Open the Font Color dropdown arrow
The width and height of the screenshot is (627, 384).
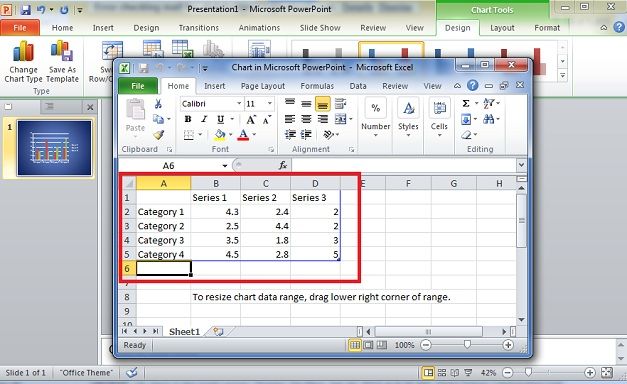click(x=254, y=135)
